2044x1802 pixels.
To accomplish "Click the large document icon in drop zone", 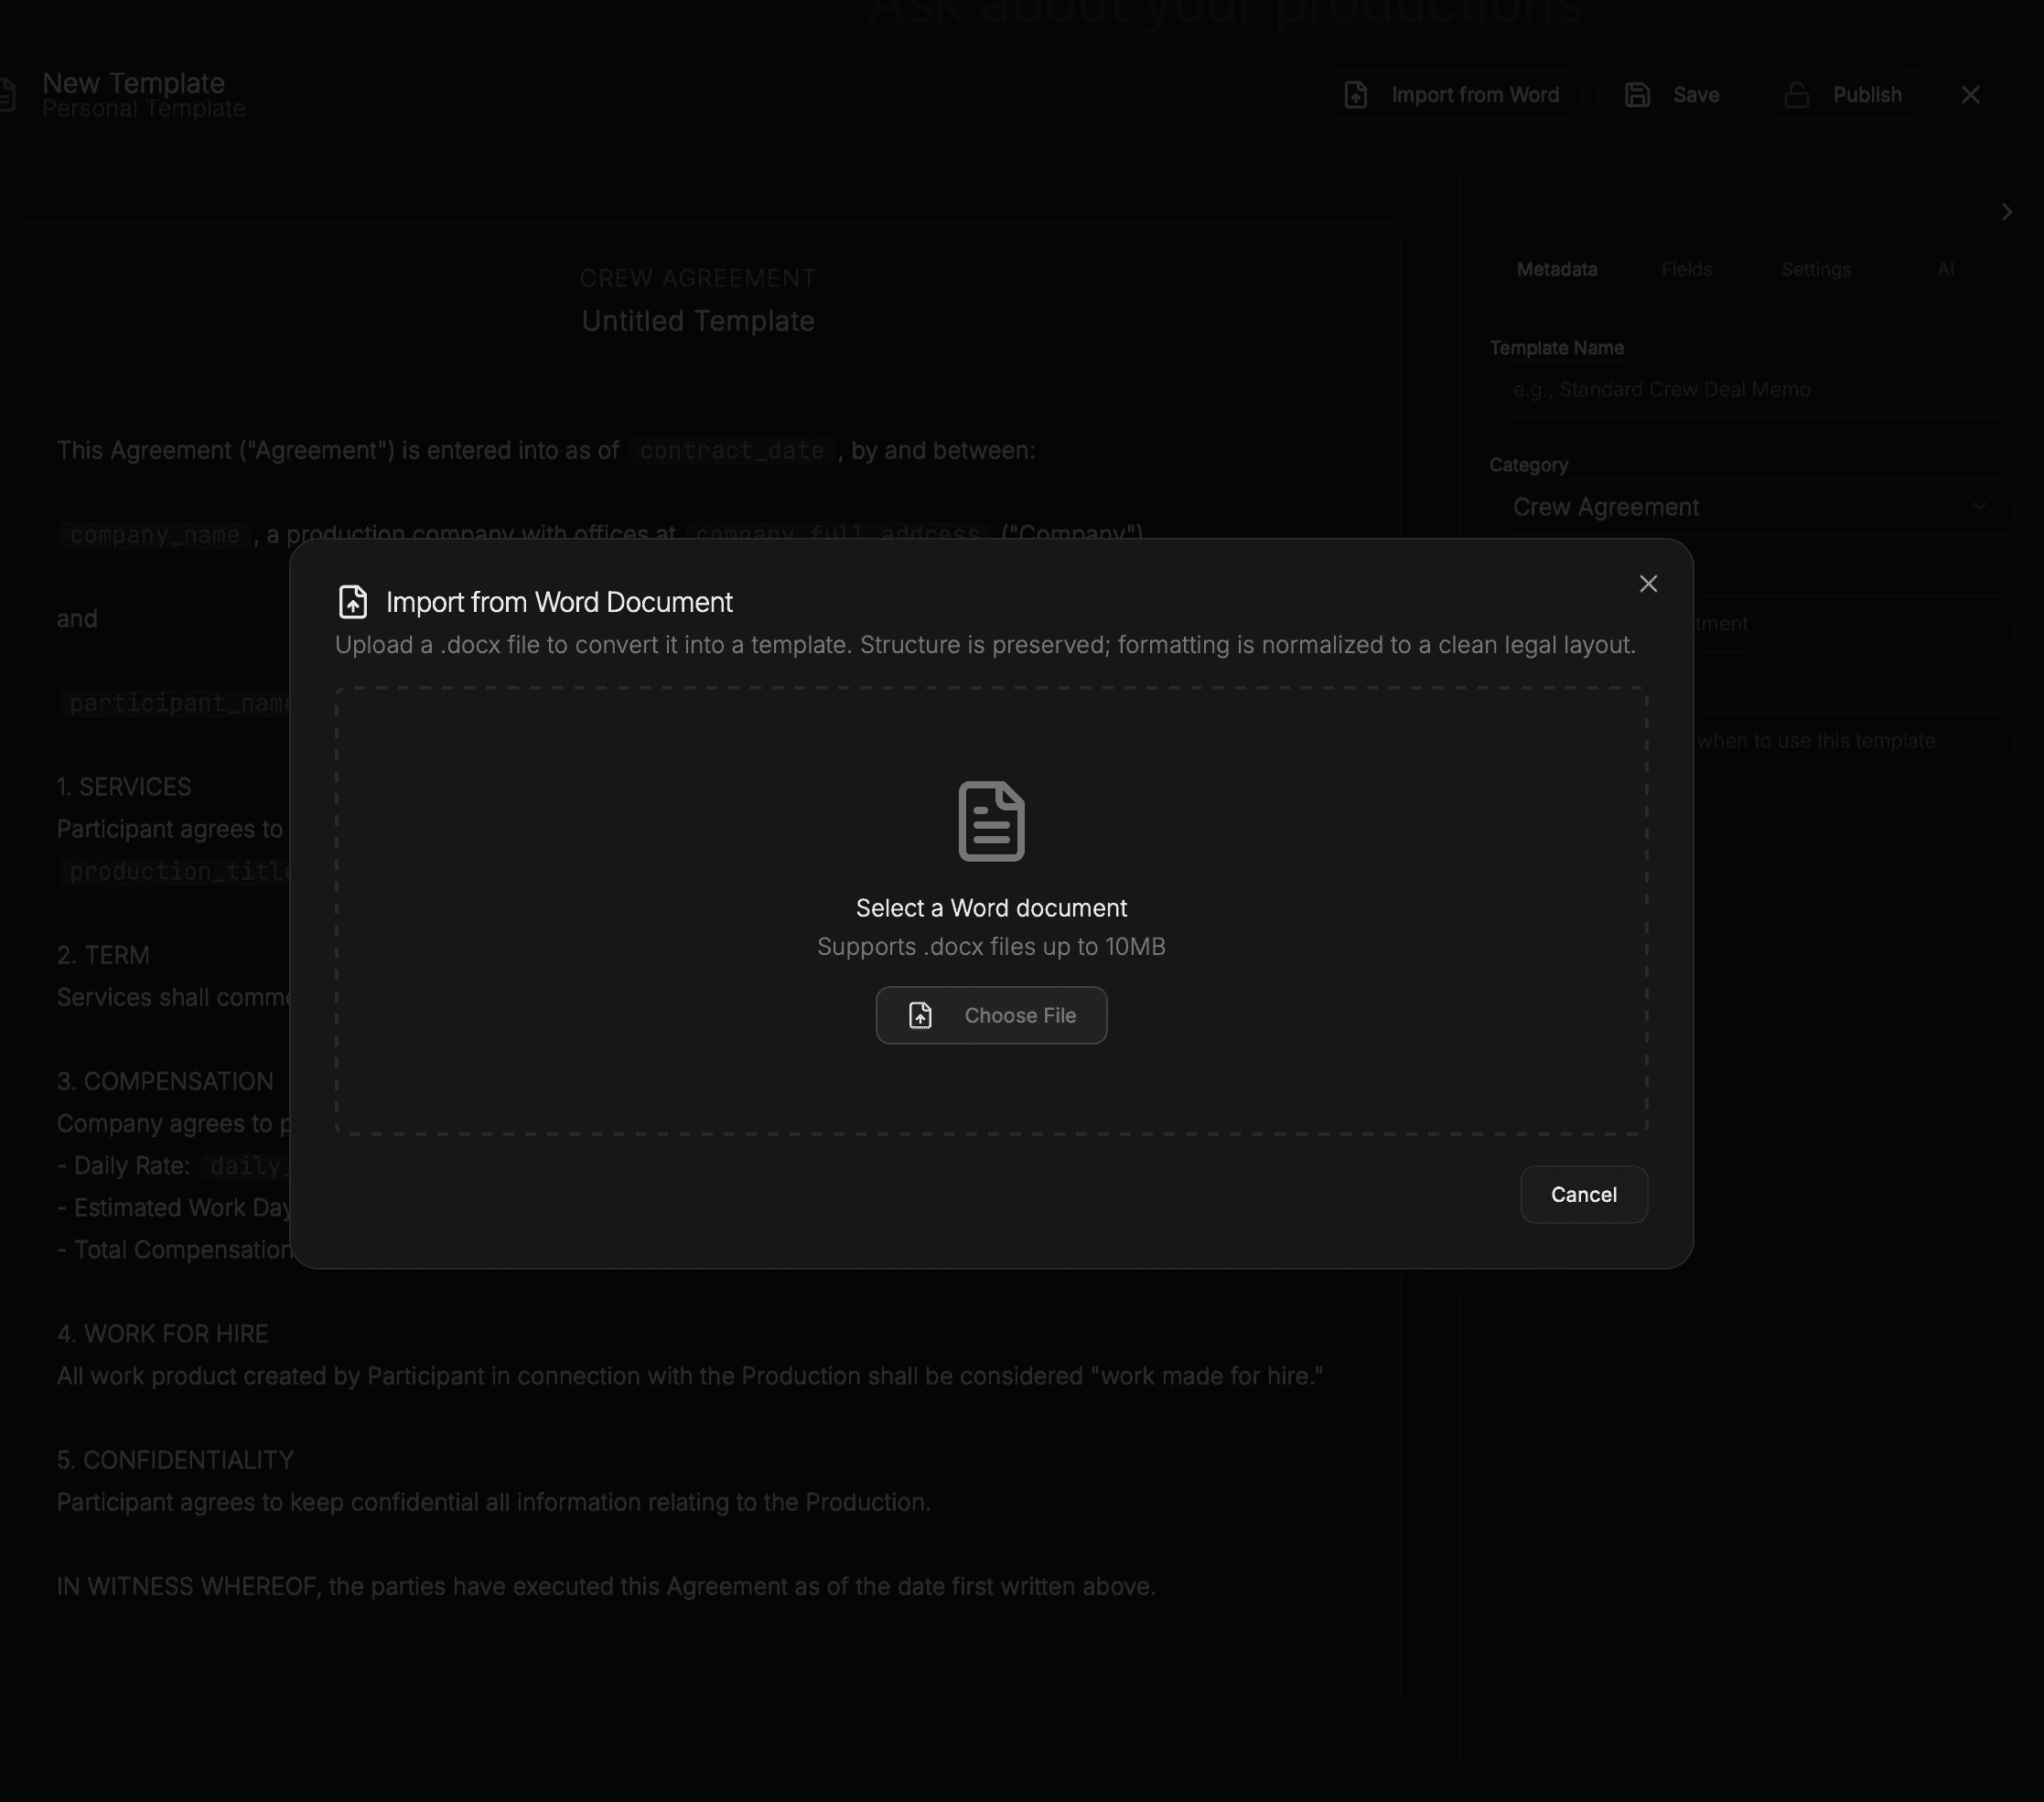I will 990,820.
